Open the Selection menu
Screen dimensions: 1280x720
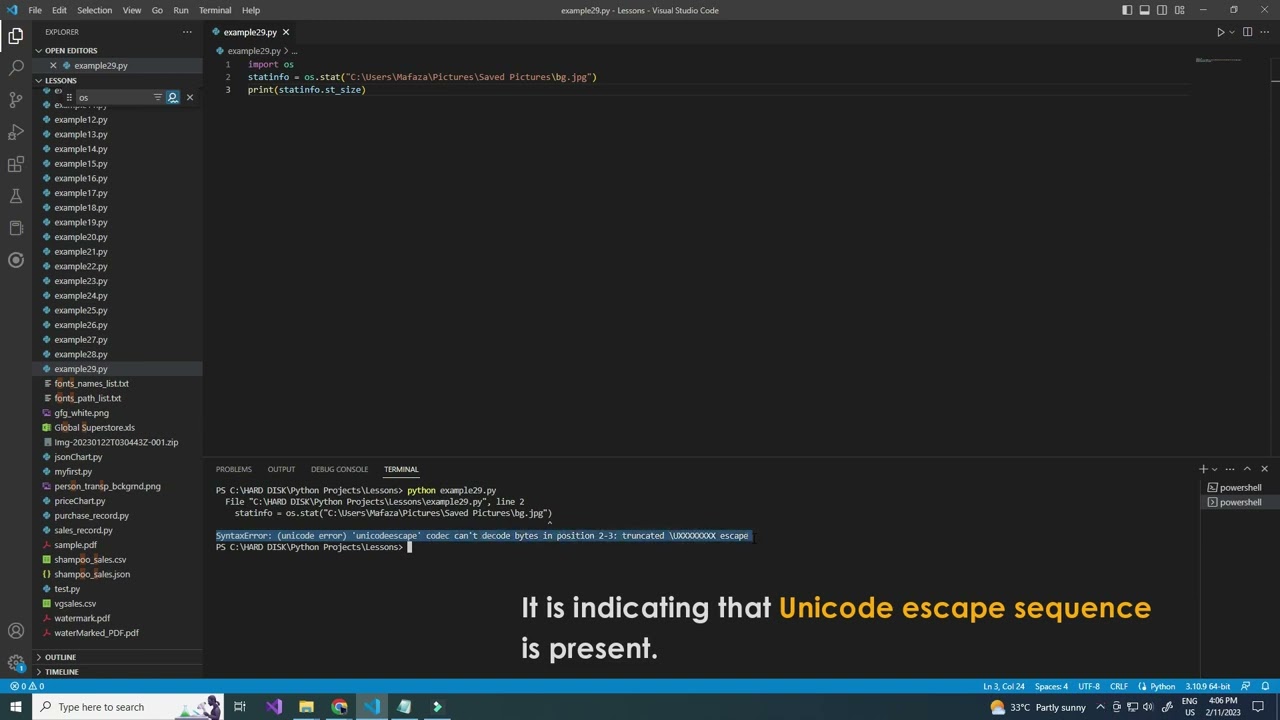click(x=94, y=10)
